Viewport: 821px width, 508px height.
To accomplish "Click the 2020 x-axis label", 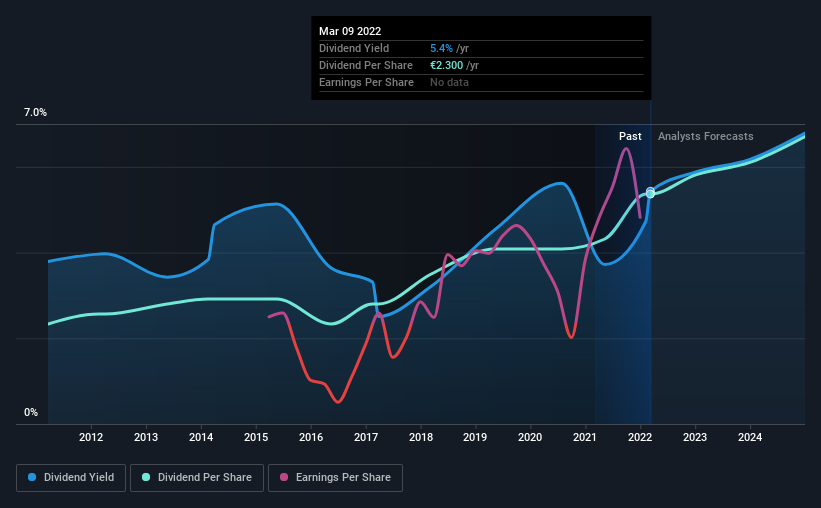I will click(x=530, y=437).
